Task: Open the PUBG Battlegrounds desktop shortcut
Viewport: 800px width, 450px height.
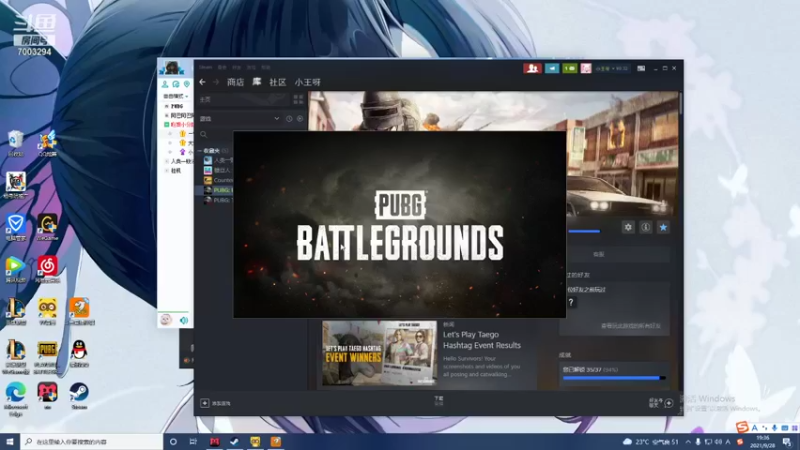Action: (47, 358)
